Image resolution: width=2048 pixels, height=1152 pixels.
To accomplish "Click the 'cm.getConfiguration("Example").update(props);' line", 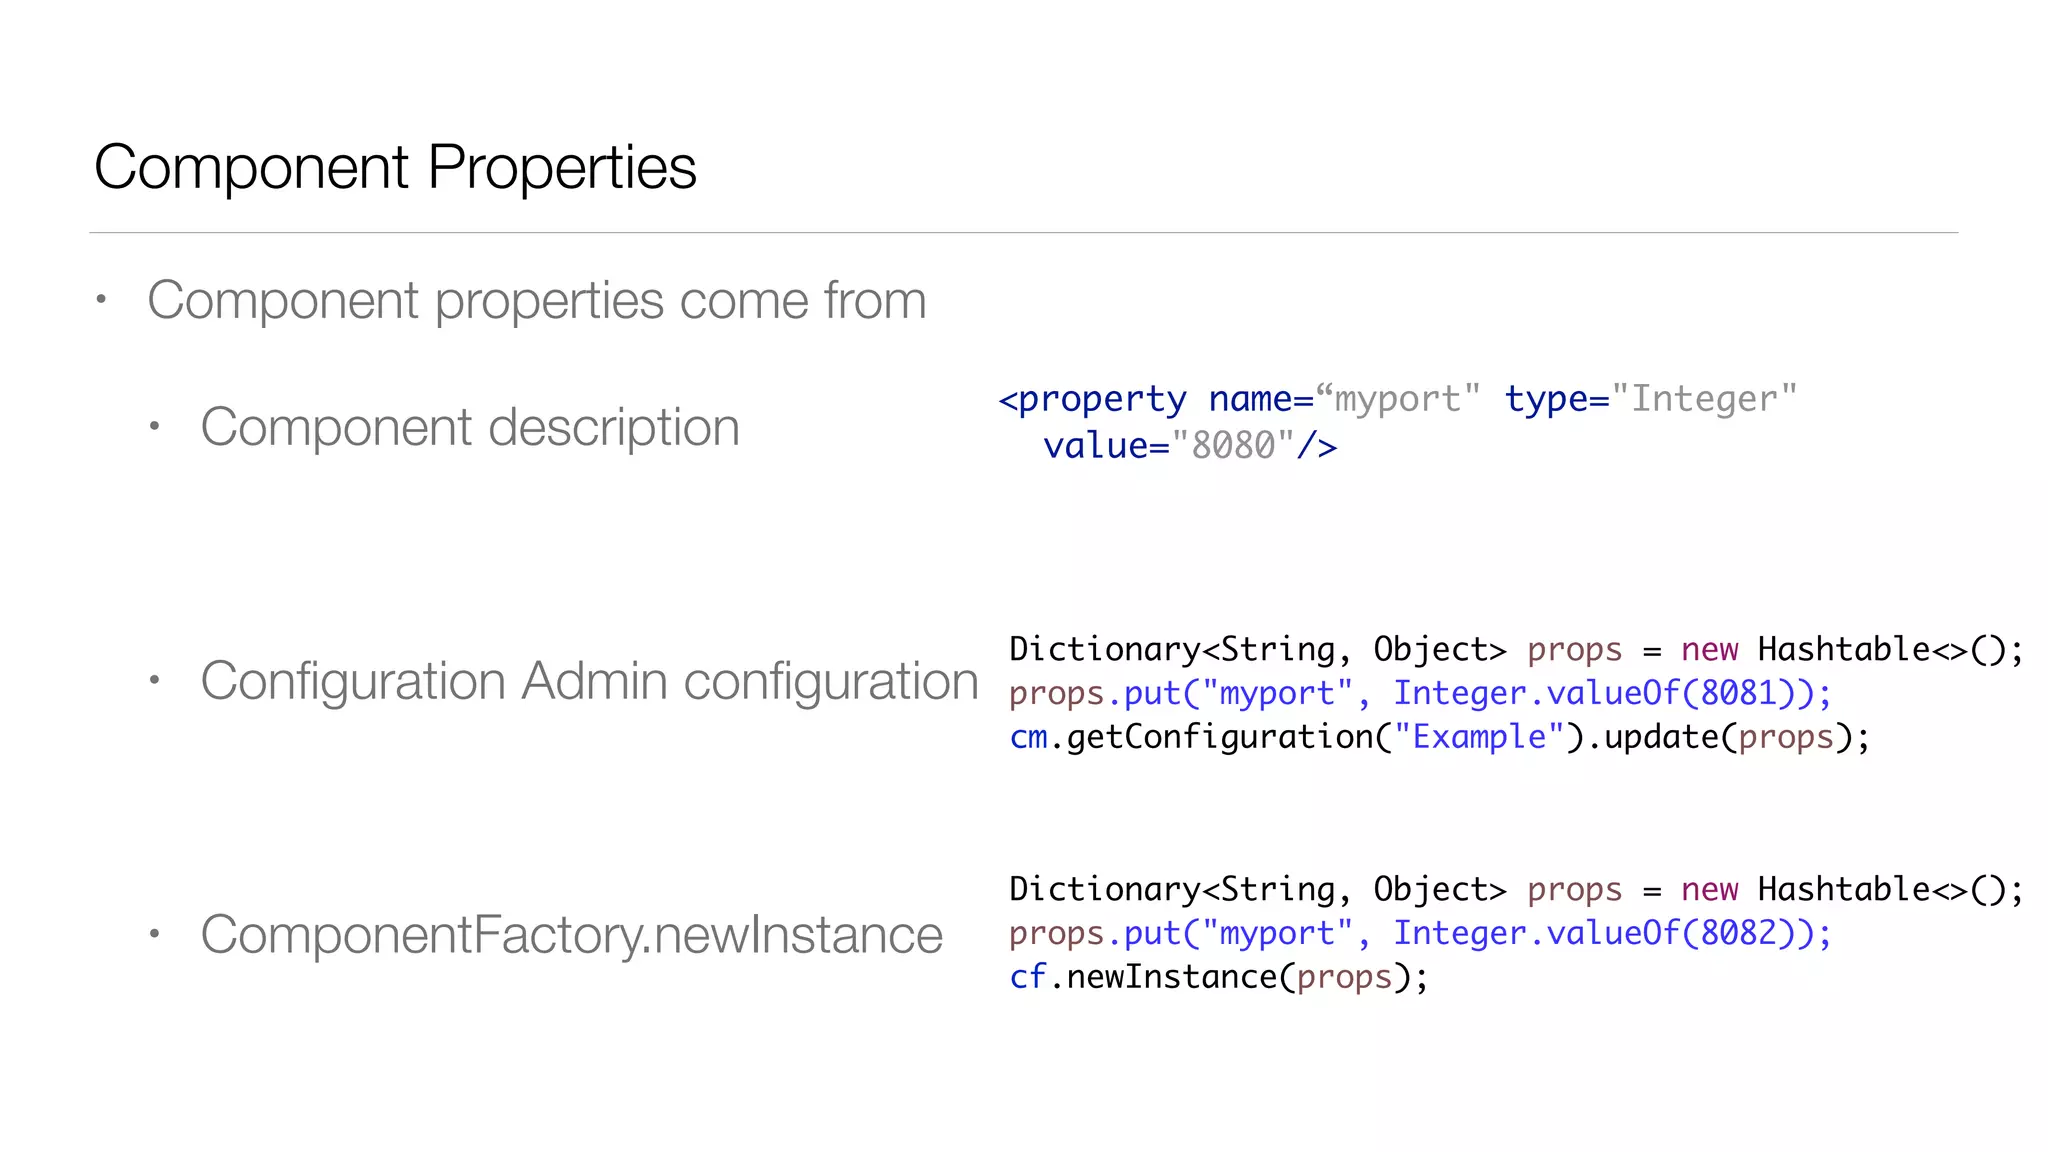I will (x=1439, y=737).
